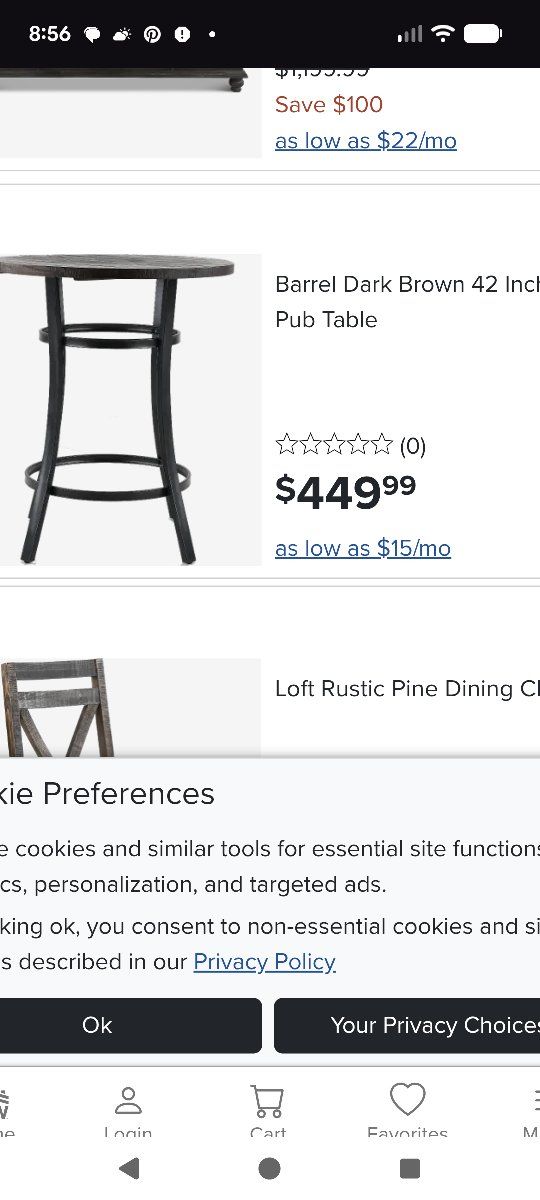540x1200 pixels.
Task: Open the Privacy Policy link
Action: pos(264,962)
